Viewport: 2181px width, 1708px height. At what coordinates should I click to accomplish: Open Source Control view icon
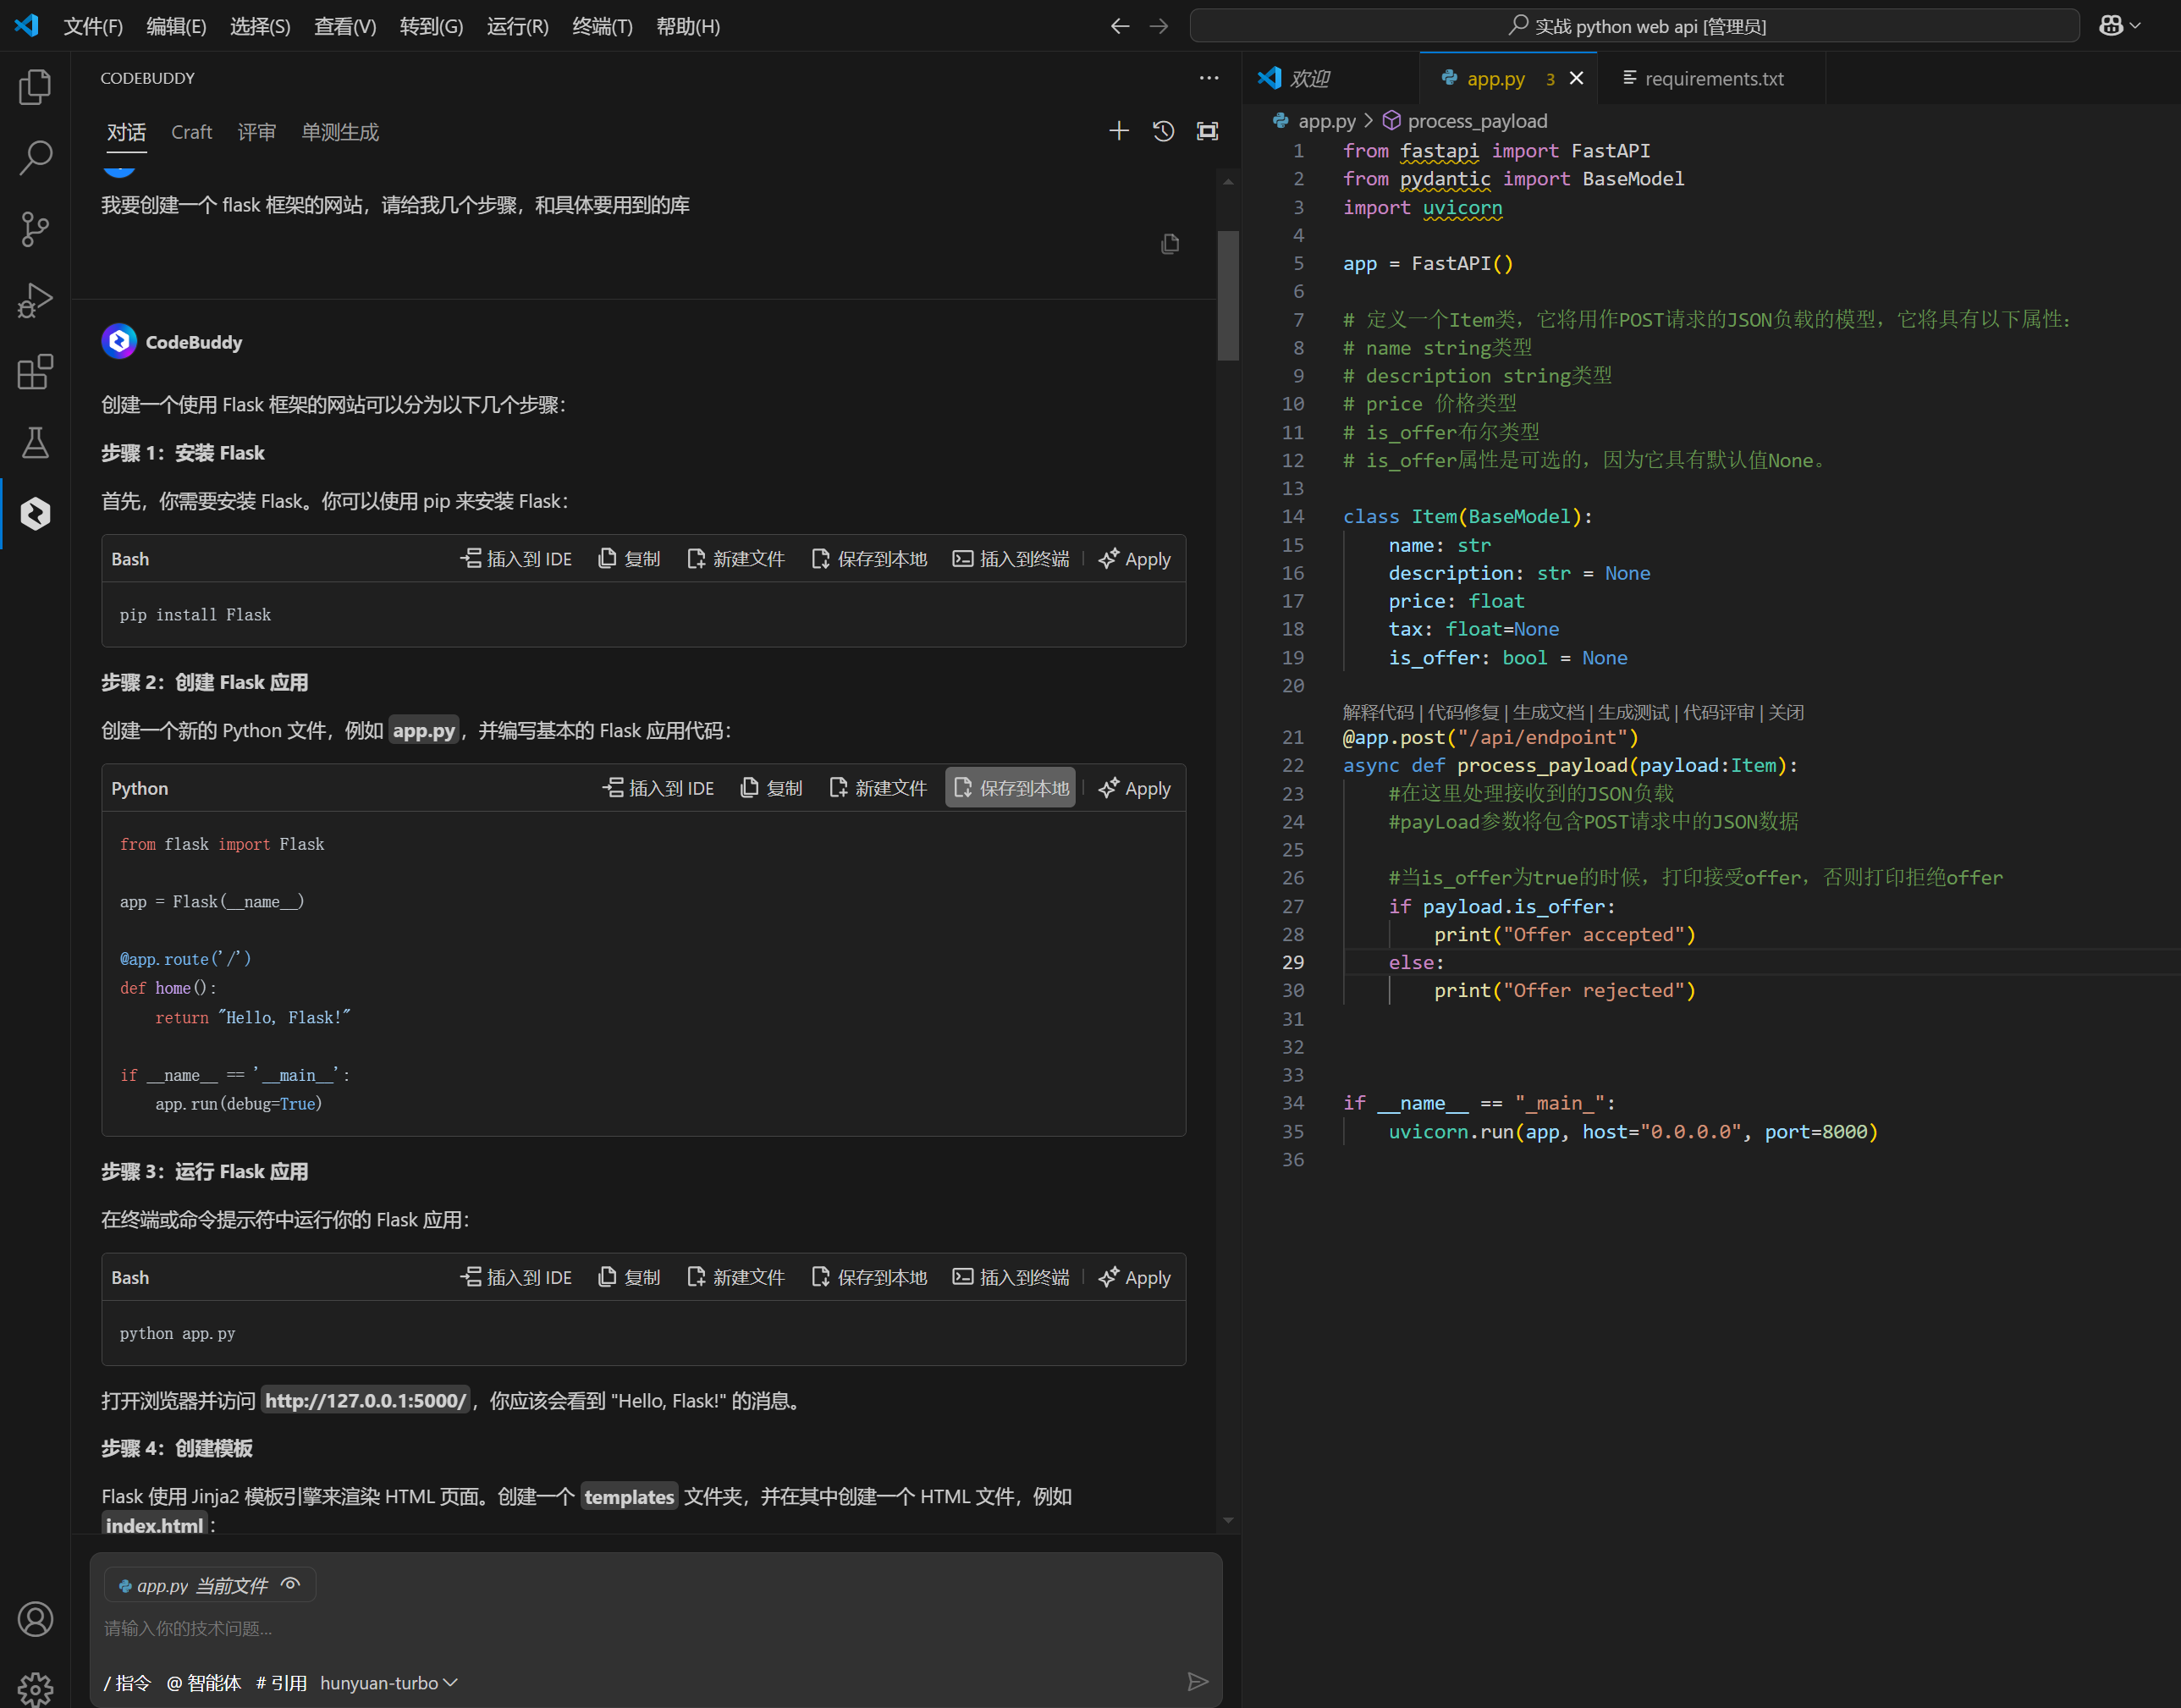35,229
